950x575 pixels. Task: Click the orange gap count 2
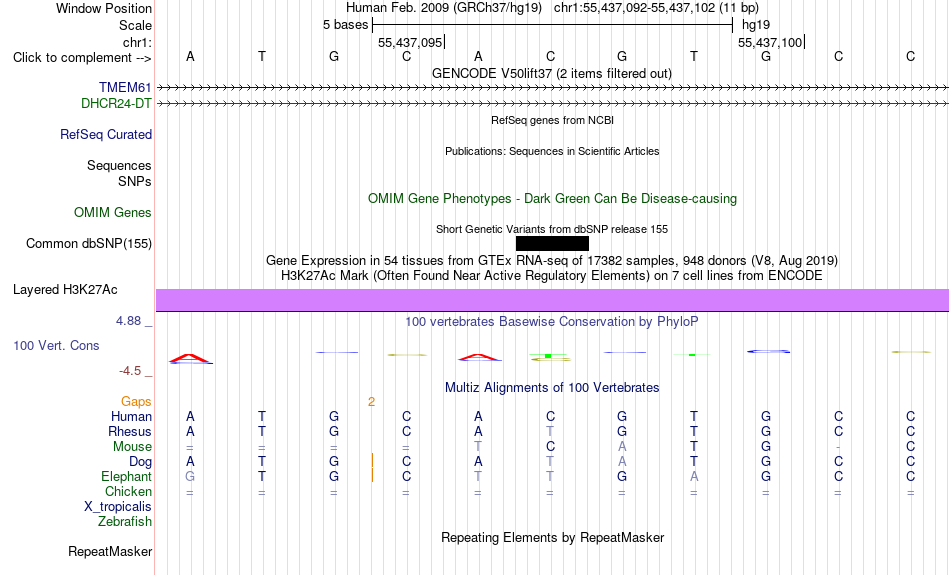point(371,402)
